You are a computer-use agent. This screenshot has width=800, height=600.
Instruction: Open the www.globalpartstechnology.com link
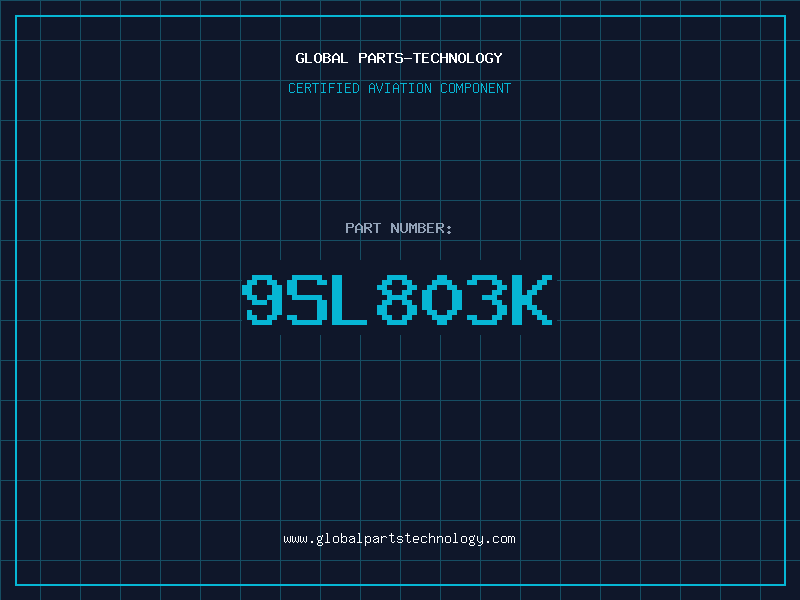pyautogui.click(x=399, y=539)
